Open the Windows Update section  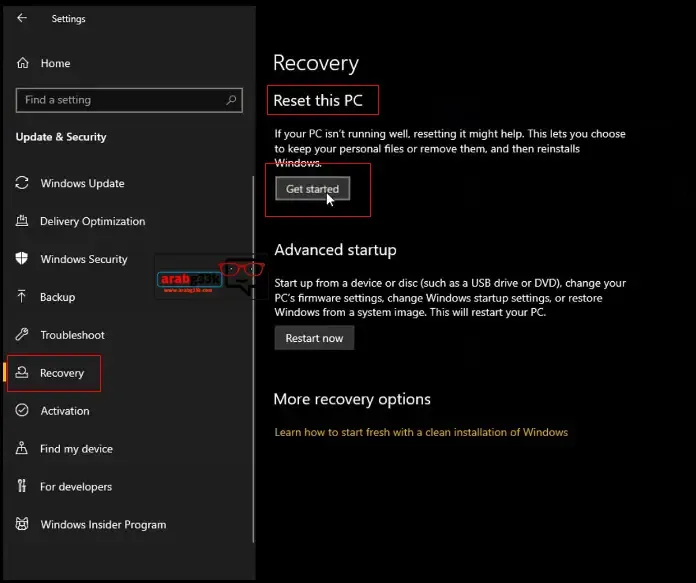tap(83, 183)
